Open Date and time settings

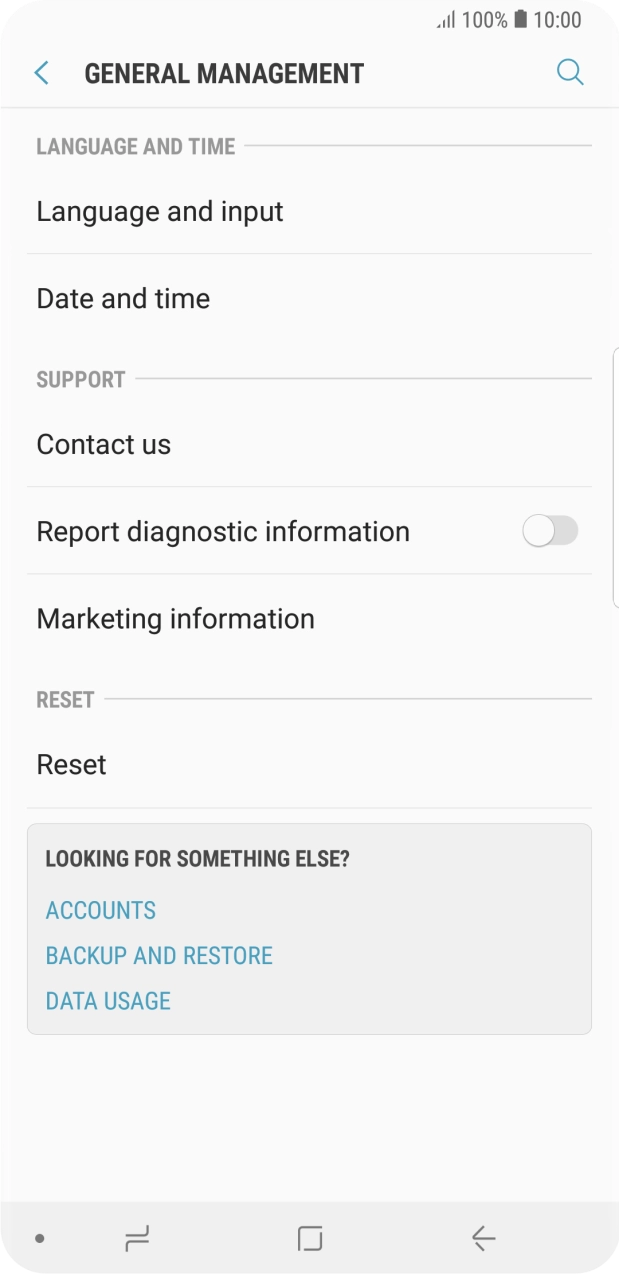click(123, 298)
